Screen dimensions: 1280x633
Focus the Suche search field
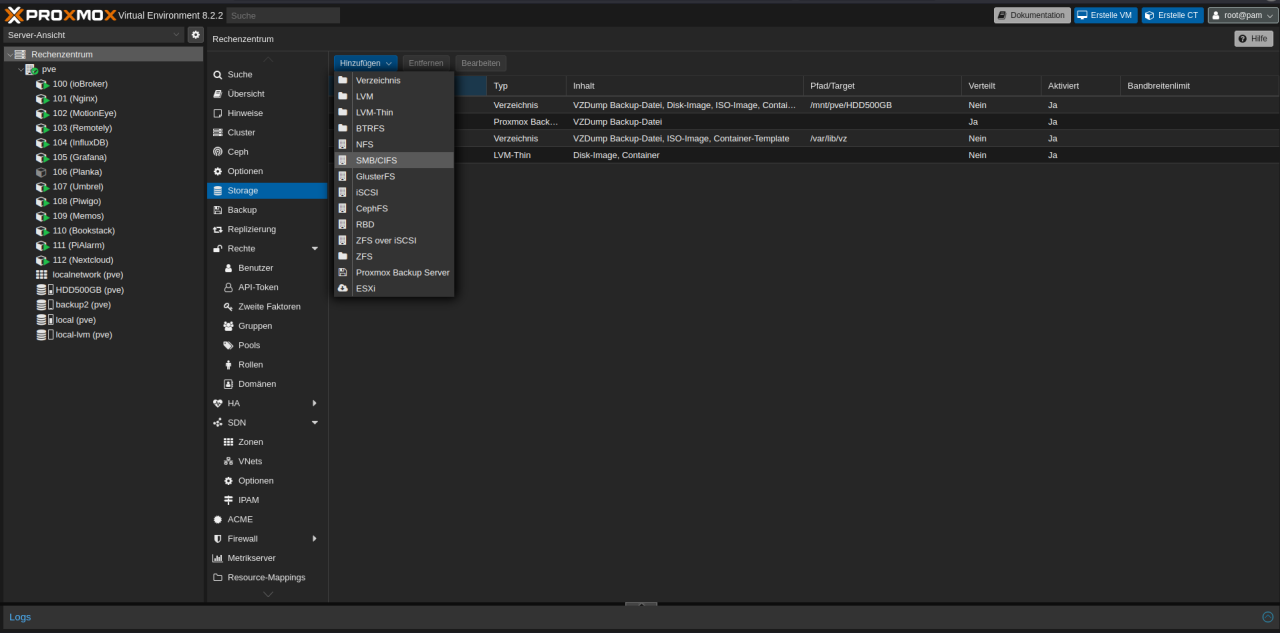click(x=283, y=15)
